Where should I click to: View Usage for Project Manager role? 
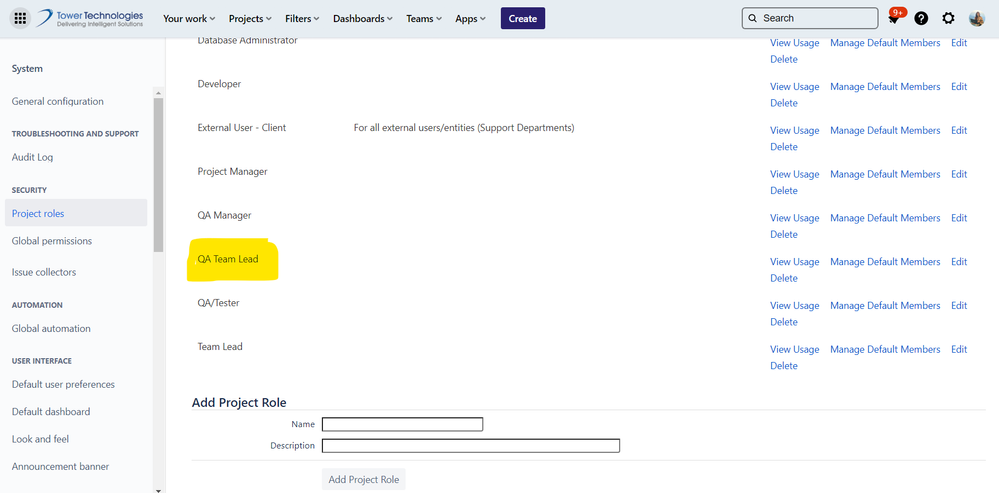(x=794, y=175)
